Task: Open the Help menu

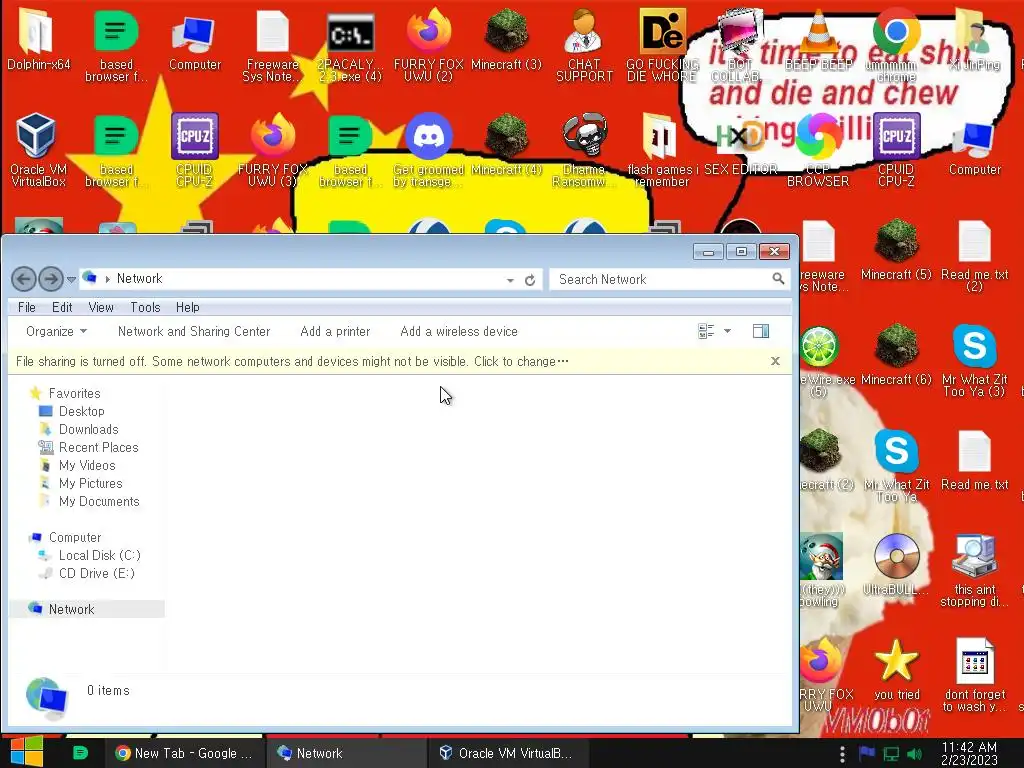Action: (187, 307)
